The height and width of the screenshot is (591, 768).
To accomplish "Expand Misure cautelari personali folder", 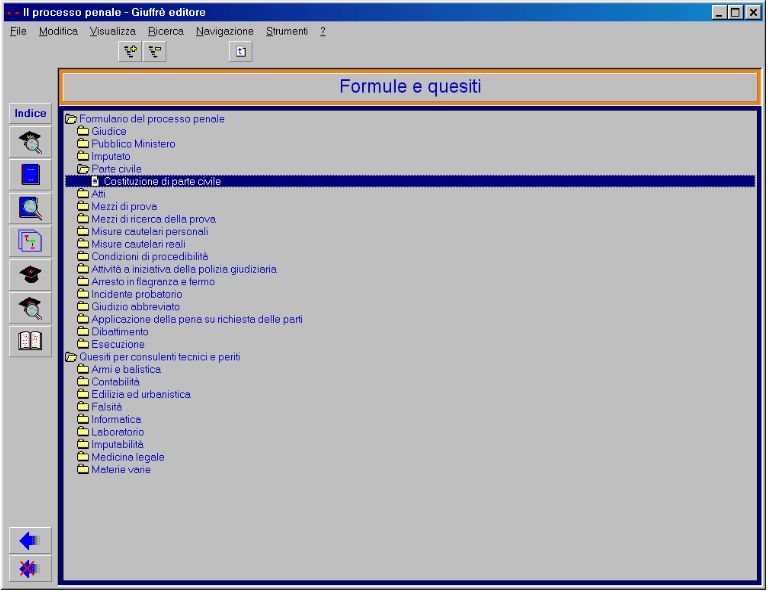I will coord(143,232).
